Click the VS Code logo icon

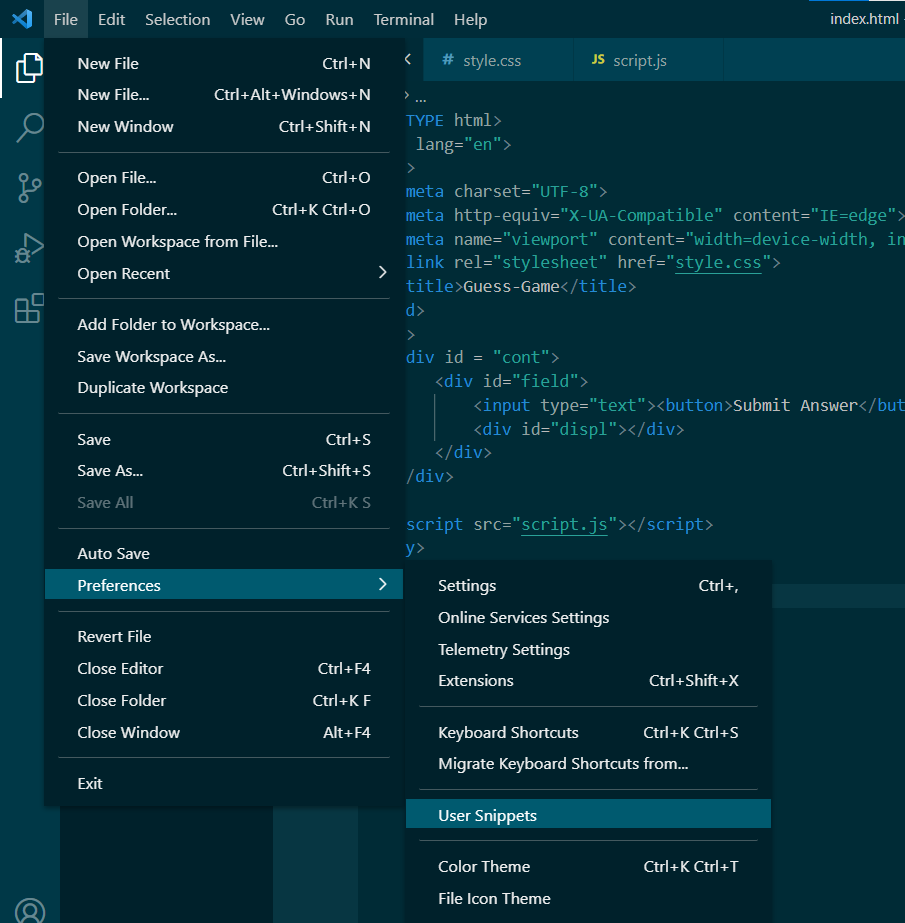pyautogui.click(x=22, y=19)
